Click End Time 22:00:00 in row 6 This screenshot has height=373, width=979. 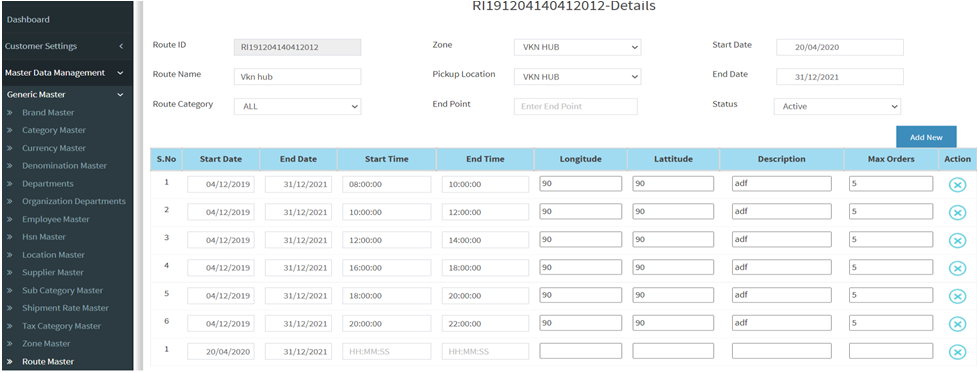coord(485,324)
